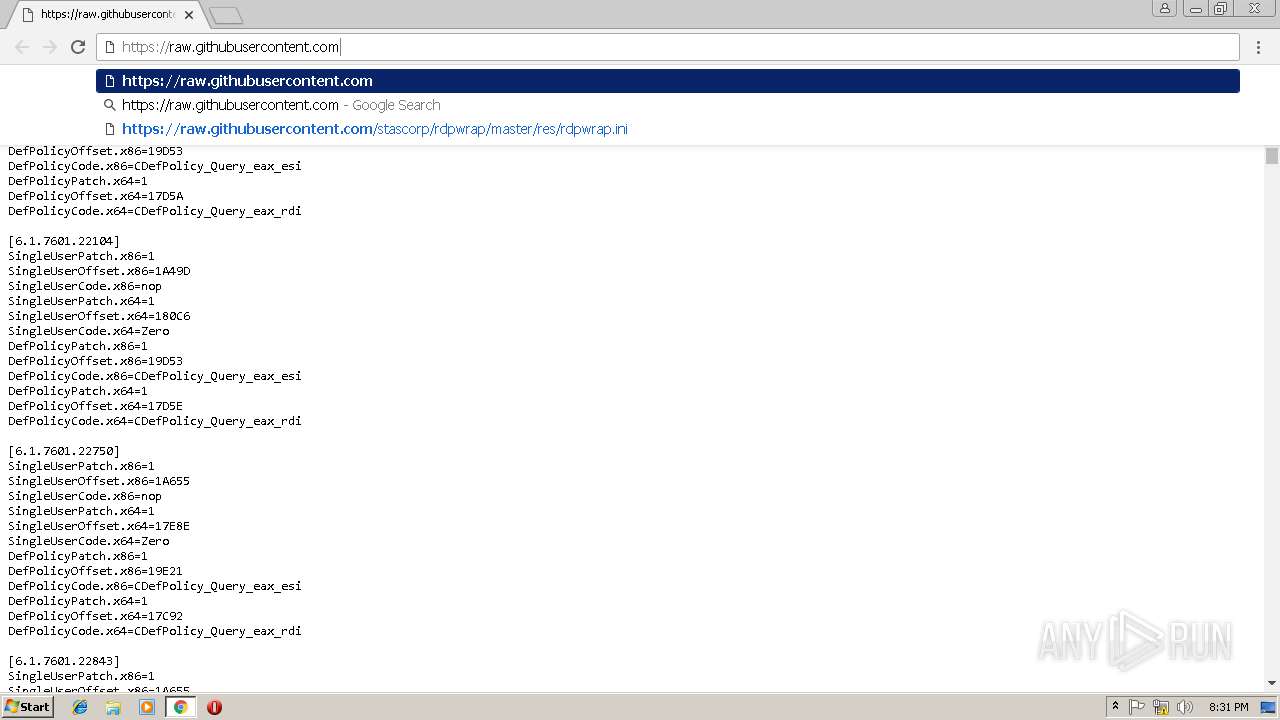Screen dimensions: 1280x720
Task: Click the network tray icon
Action: [x=1161, y=707]
